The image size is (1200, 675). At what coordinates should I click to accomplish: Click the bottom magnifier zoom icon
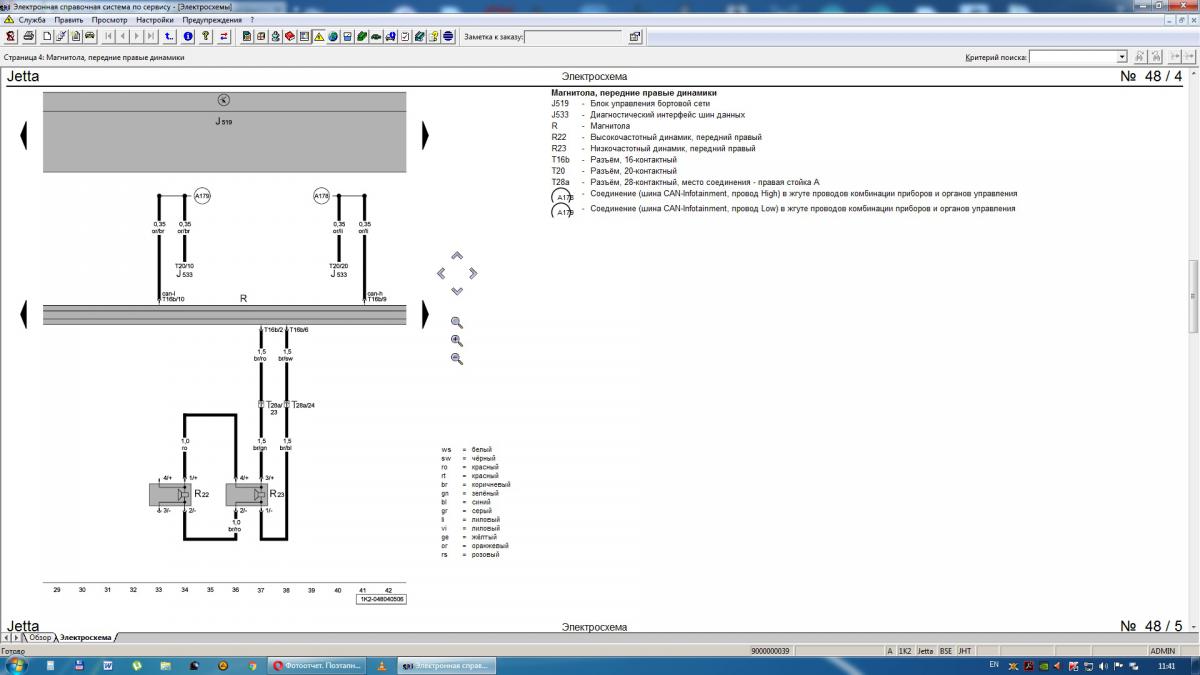pyautogui.click(x=457, y=358)
